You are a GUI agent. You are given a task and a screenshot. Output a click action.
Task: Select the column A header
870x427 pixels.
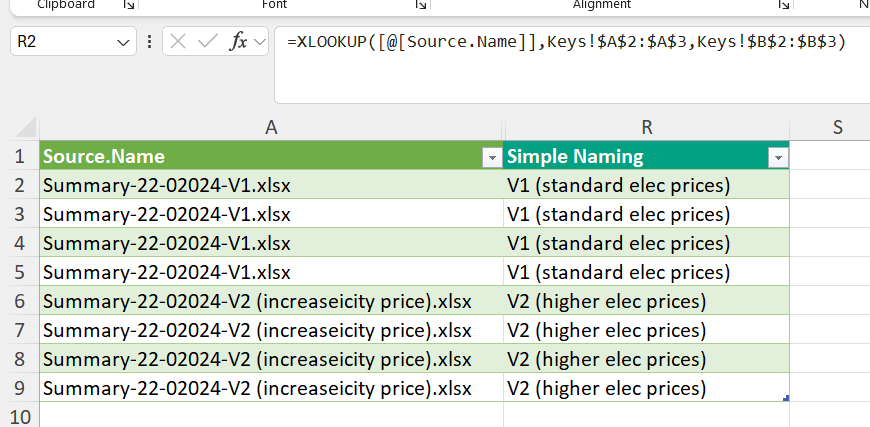point(271,127)
